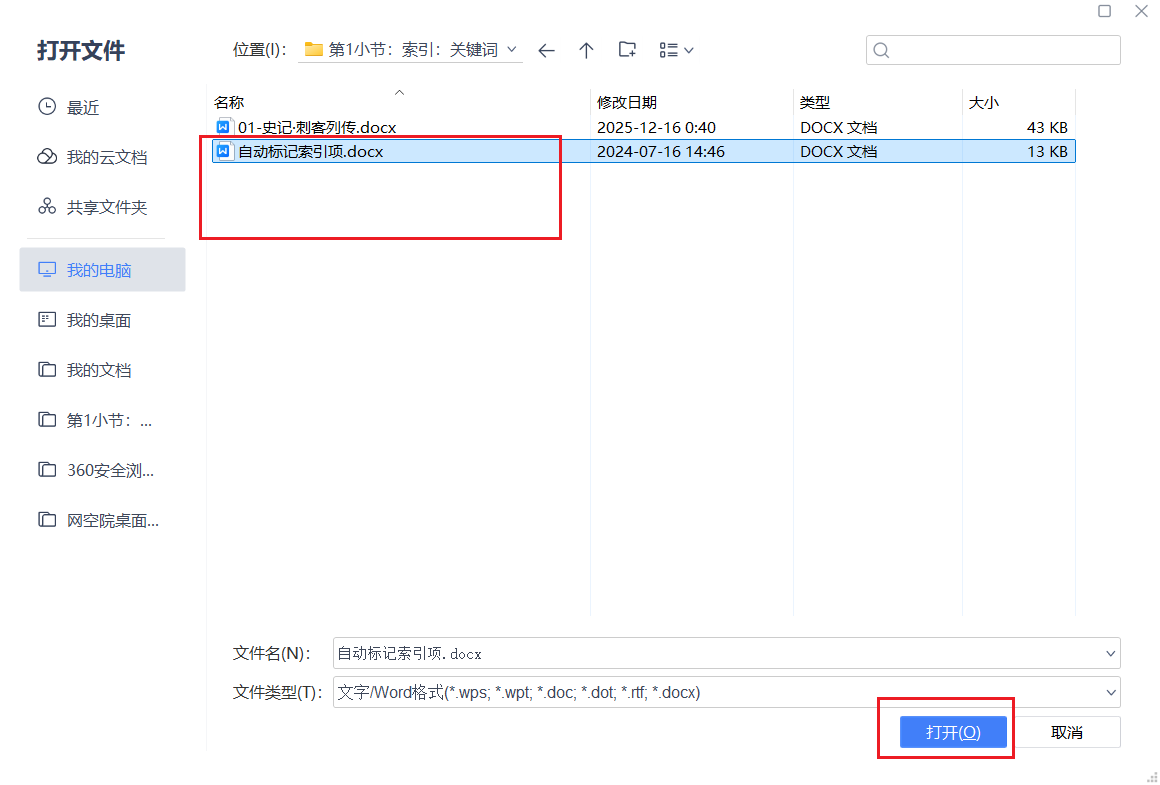The image size is (1160, 785).
Task: Open 360安全浏览器 folder in sidebar
Action: (110, 470)
